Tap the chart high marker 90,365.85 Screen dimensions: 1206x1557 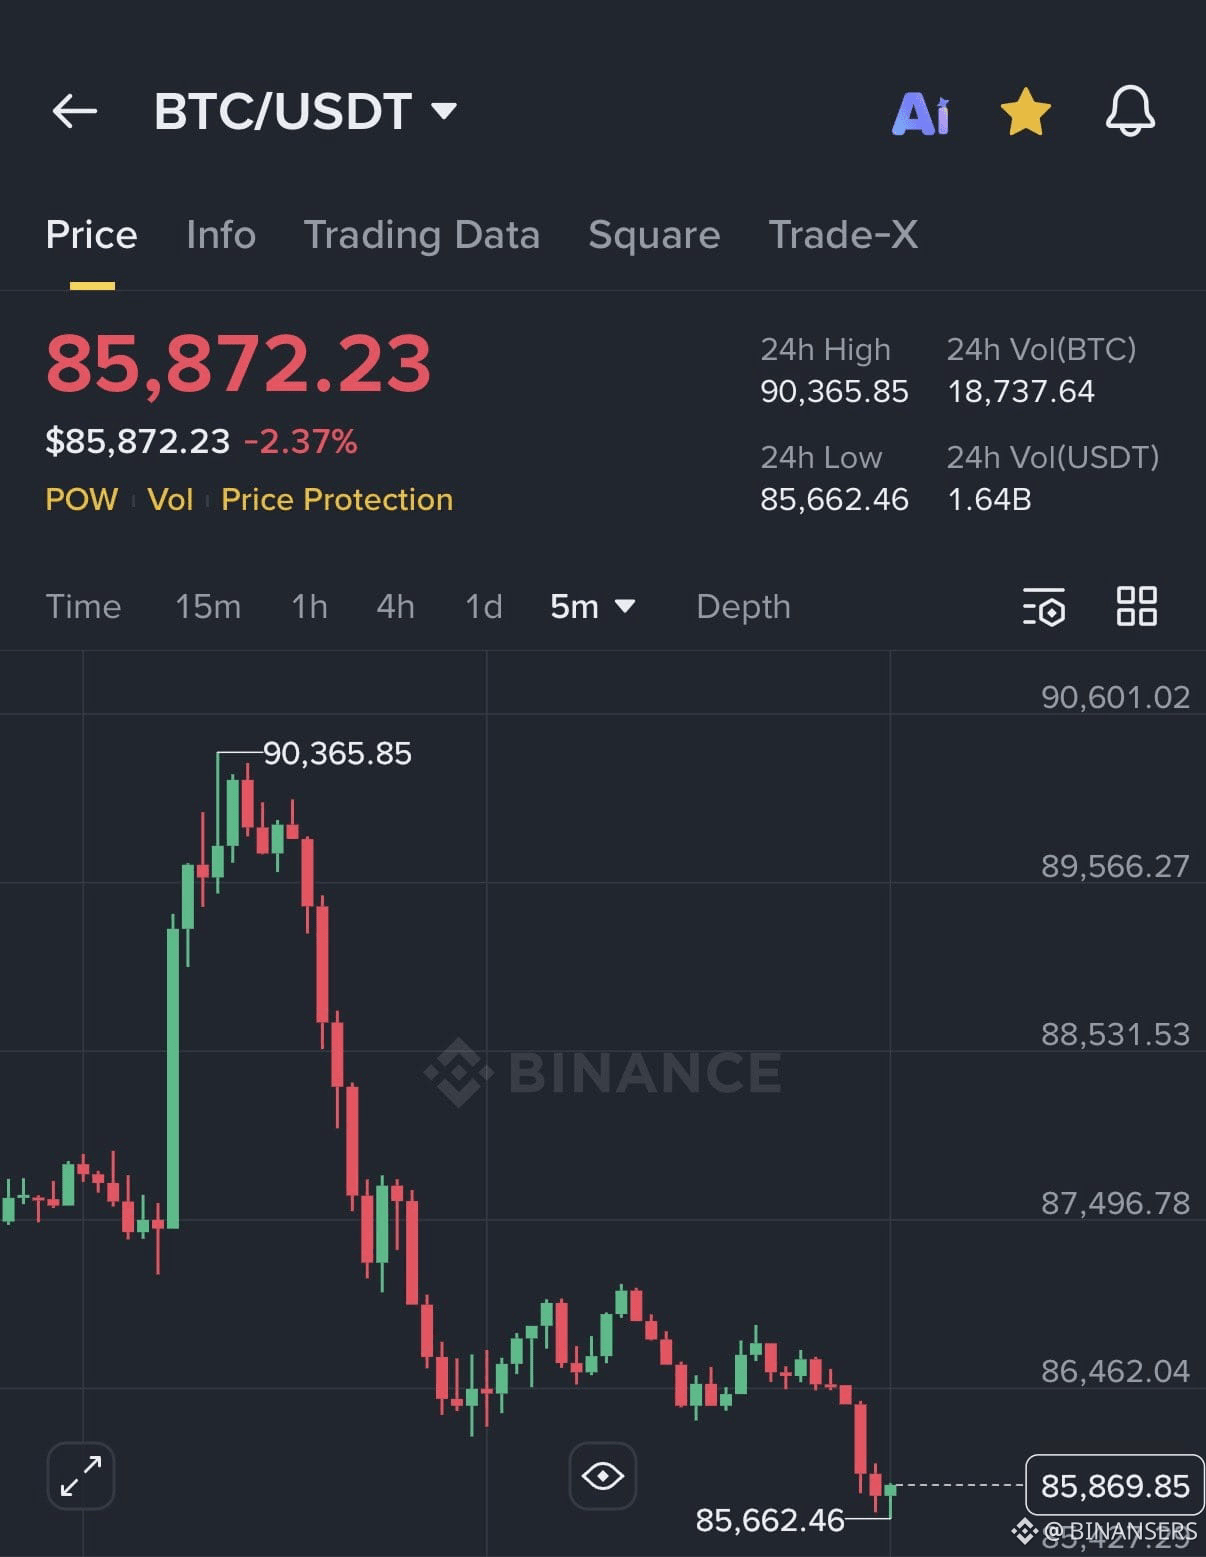(337, 753)
